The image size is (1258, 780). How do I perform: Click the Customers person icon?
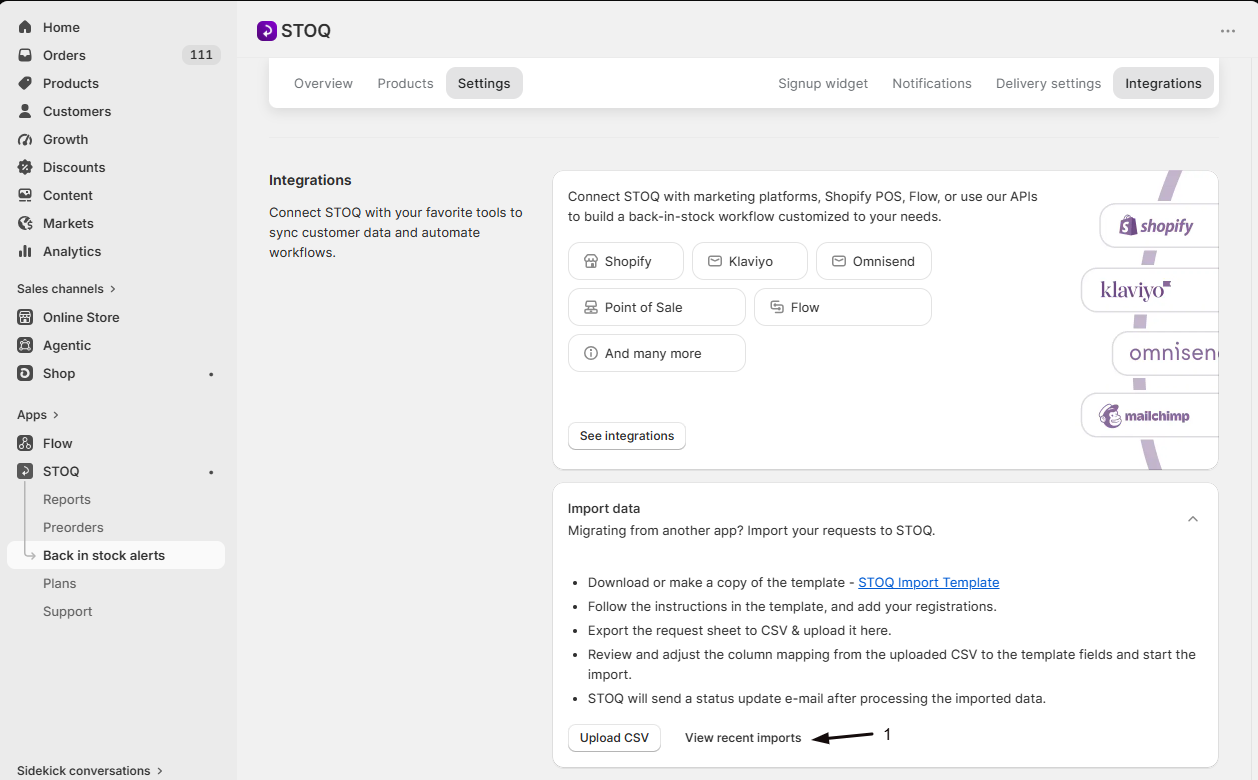[25, 111]
